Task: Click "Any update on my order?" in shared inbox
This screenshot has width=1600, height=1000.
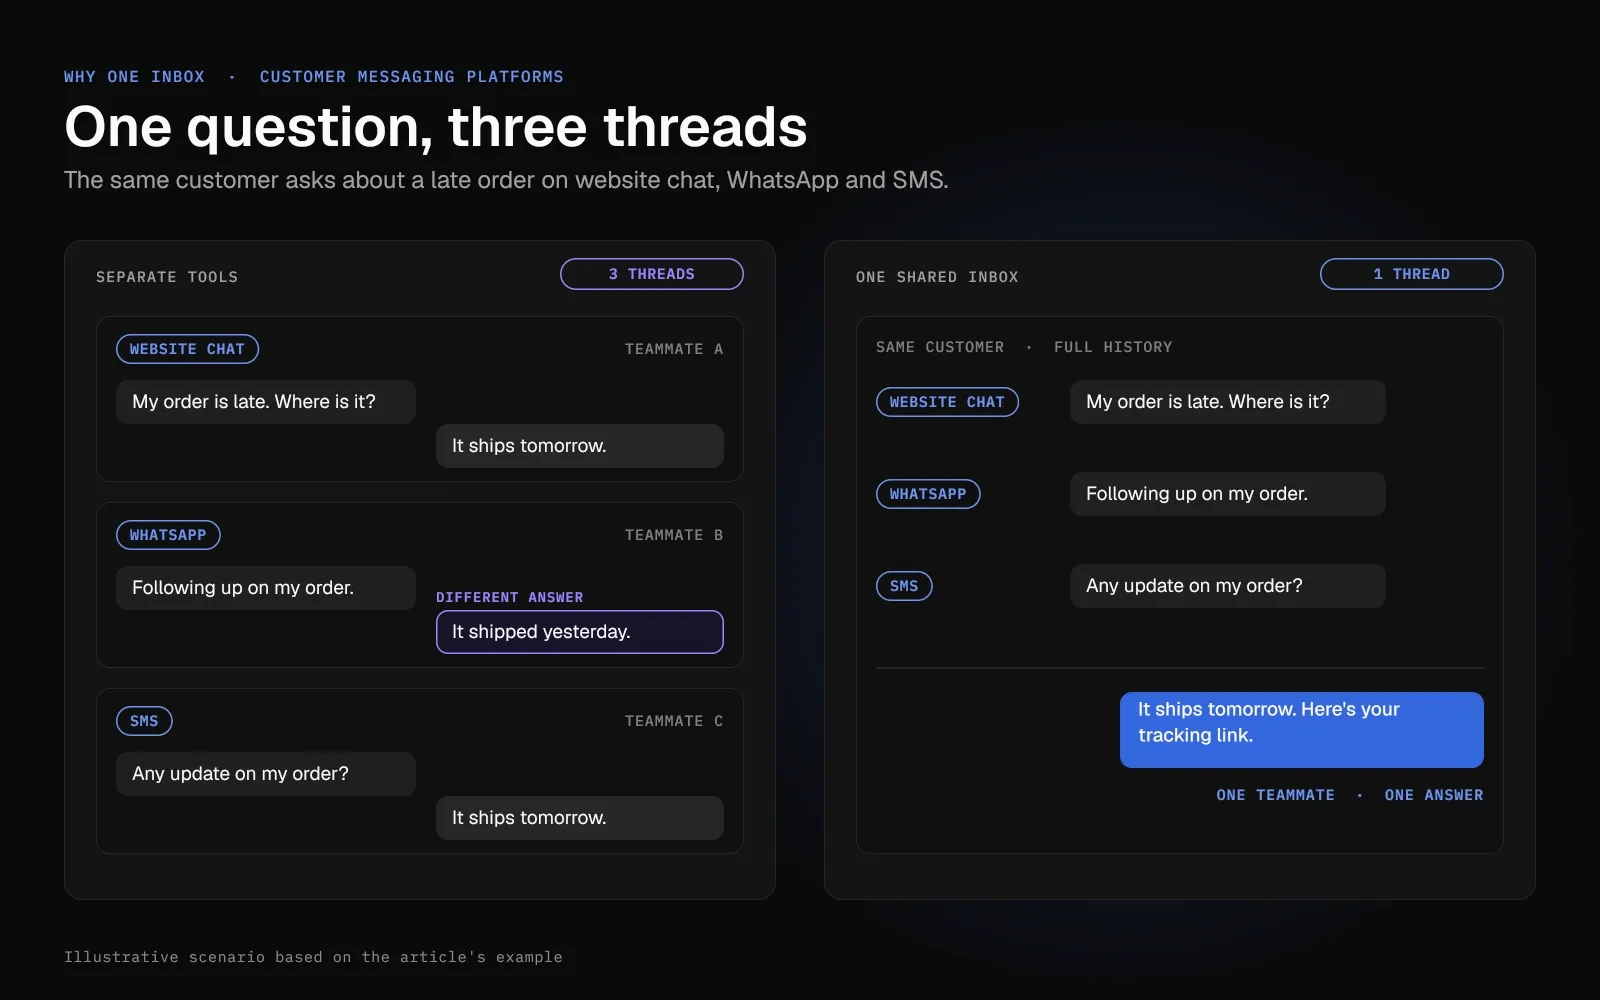Action: pos(1228,586)
